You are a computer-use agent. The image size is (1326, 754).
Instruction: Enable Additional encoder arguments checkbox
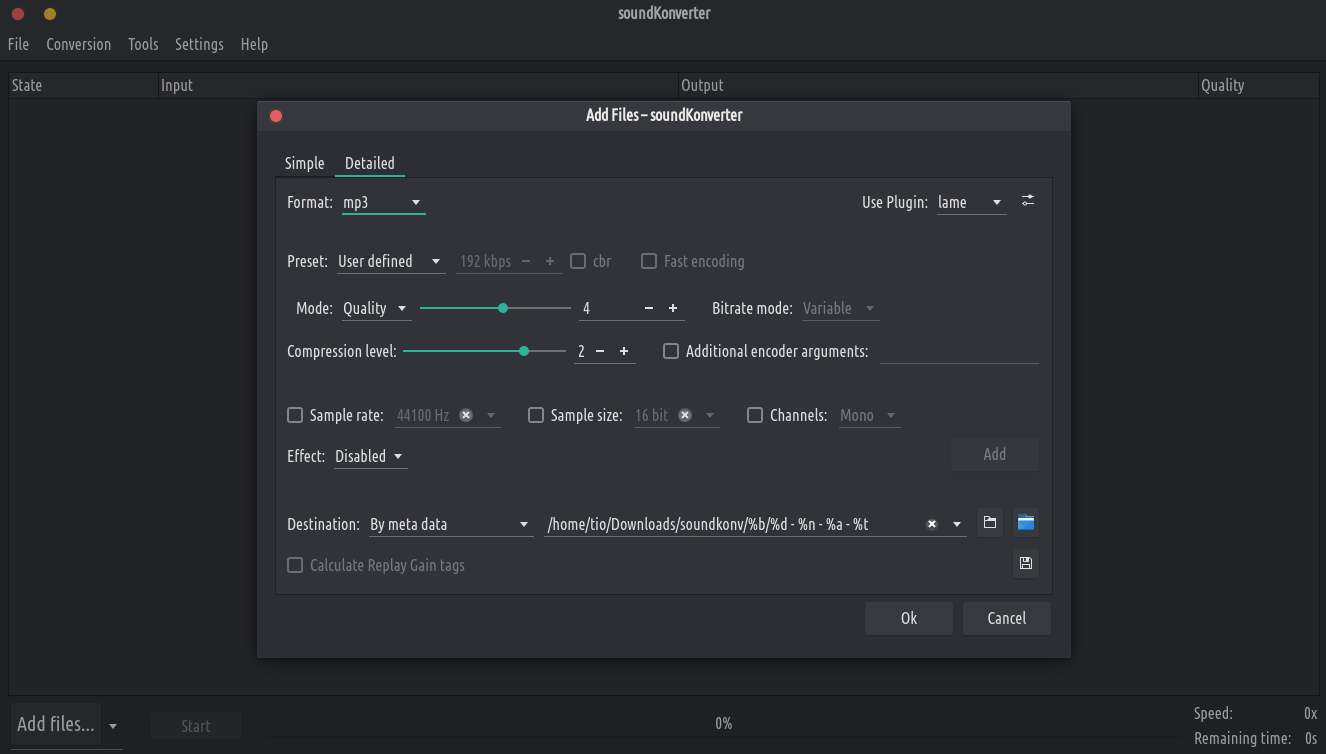coord(766,351)
